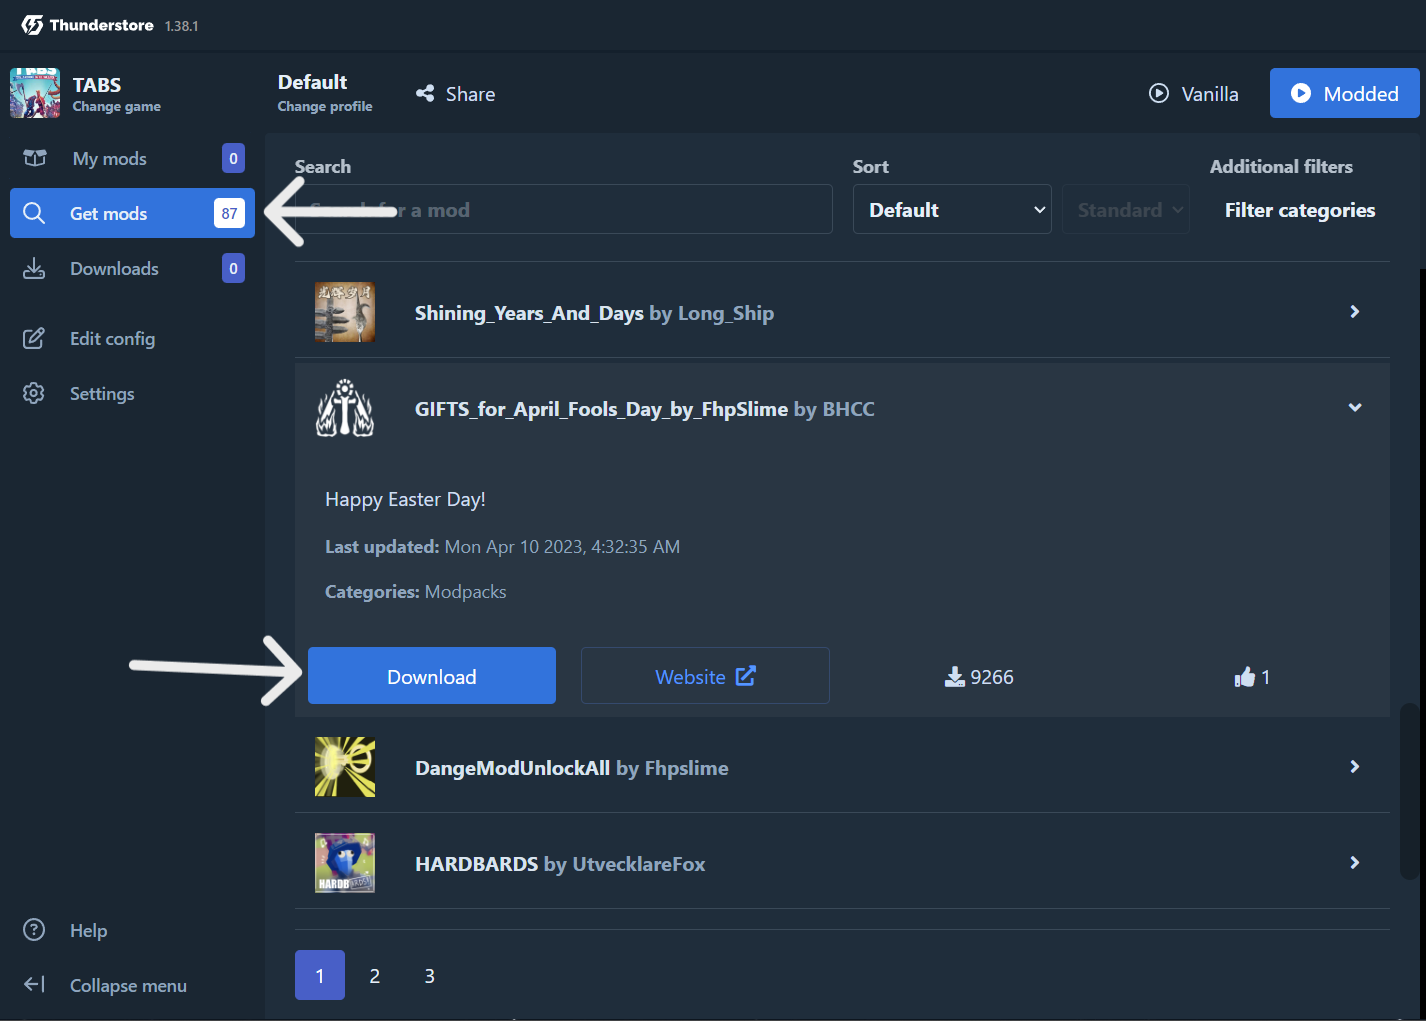Viewport: 1426px width, 1021px height.
Task: Click the Edit config pencil icon
Action: (34, 338)
